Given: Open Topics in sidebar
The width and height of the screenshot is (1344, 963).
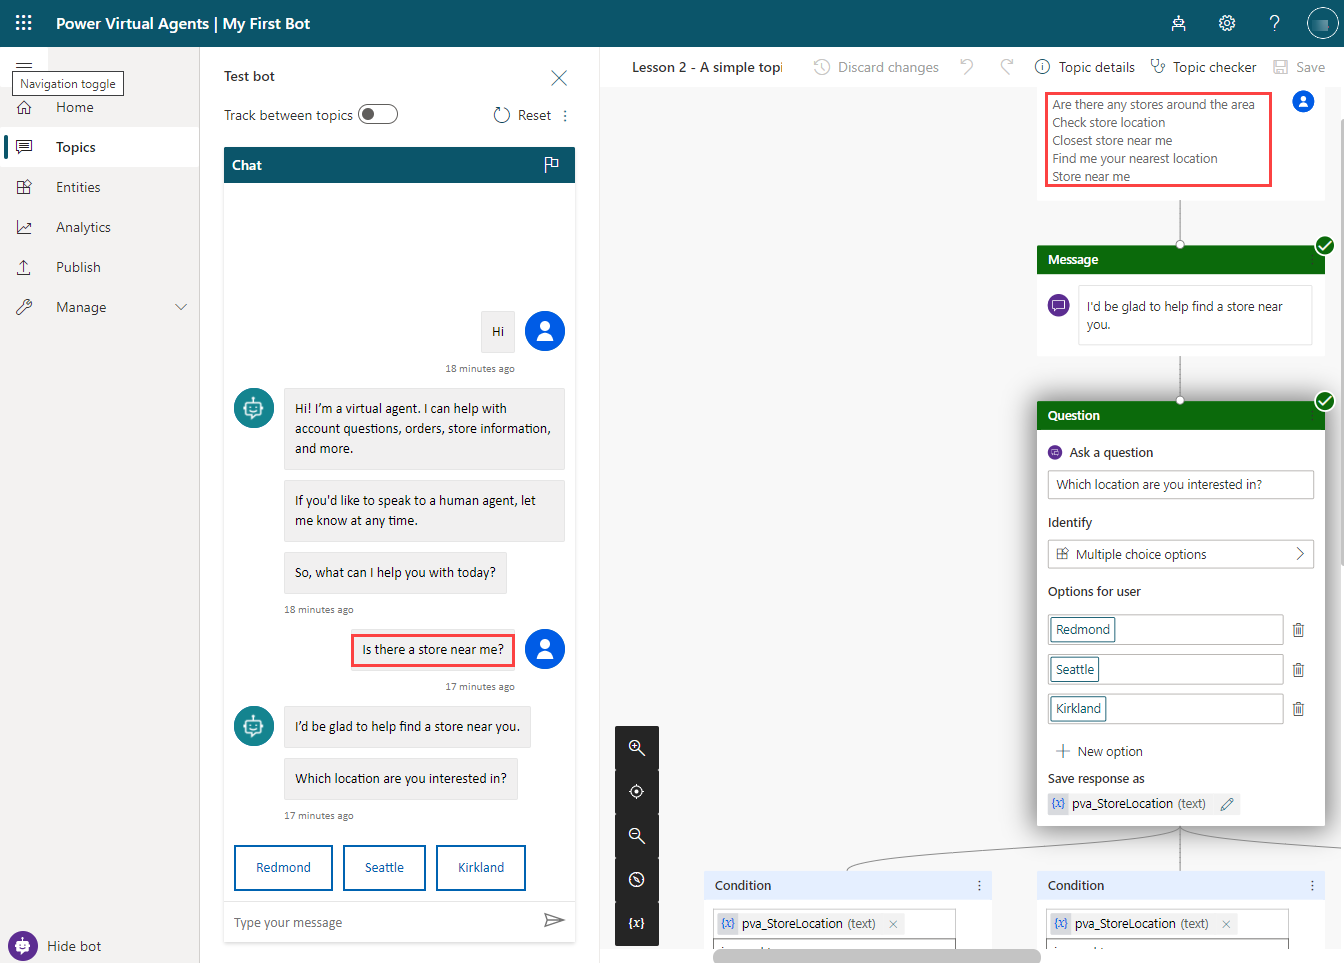Looking at the screenshot, I should [76, 147].
